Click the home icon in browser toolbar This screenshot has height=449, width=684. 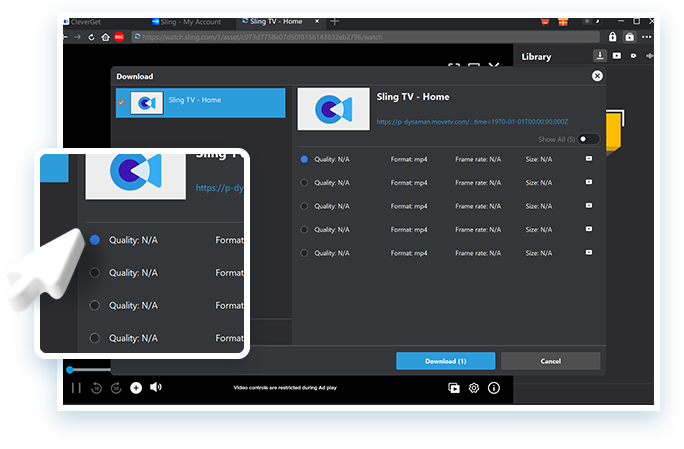pos(105,37)
